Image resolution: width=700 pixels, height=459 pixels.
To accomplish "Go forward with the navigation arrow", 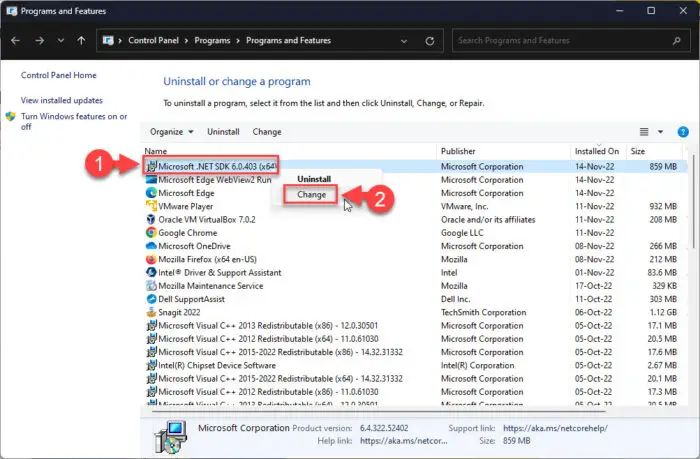I will (40, 41).
